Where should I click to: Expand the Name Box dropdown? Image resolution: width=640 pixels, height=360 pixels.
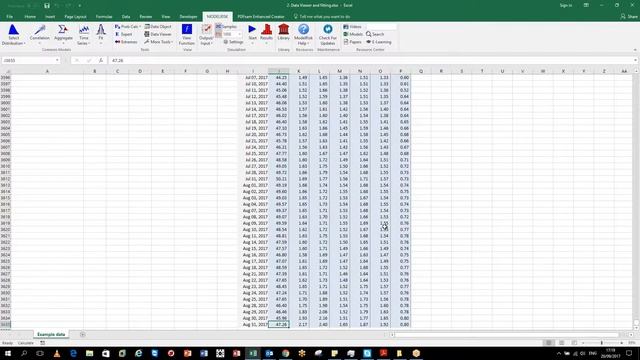pos(57,60)
